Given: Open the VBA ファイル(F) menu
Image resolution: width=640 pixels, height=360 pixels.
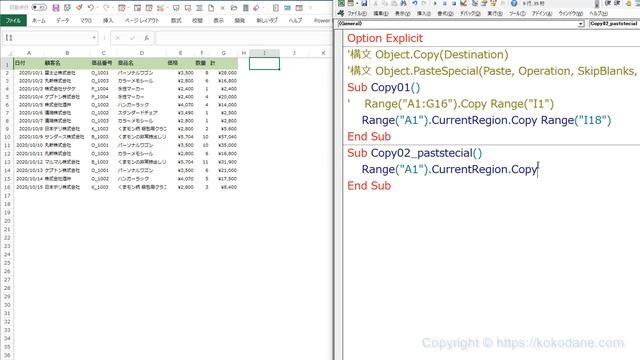Looking at the screenshot, I should tap(357, 13).
